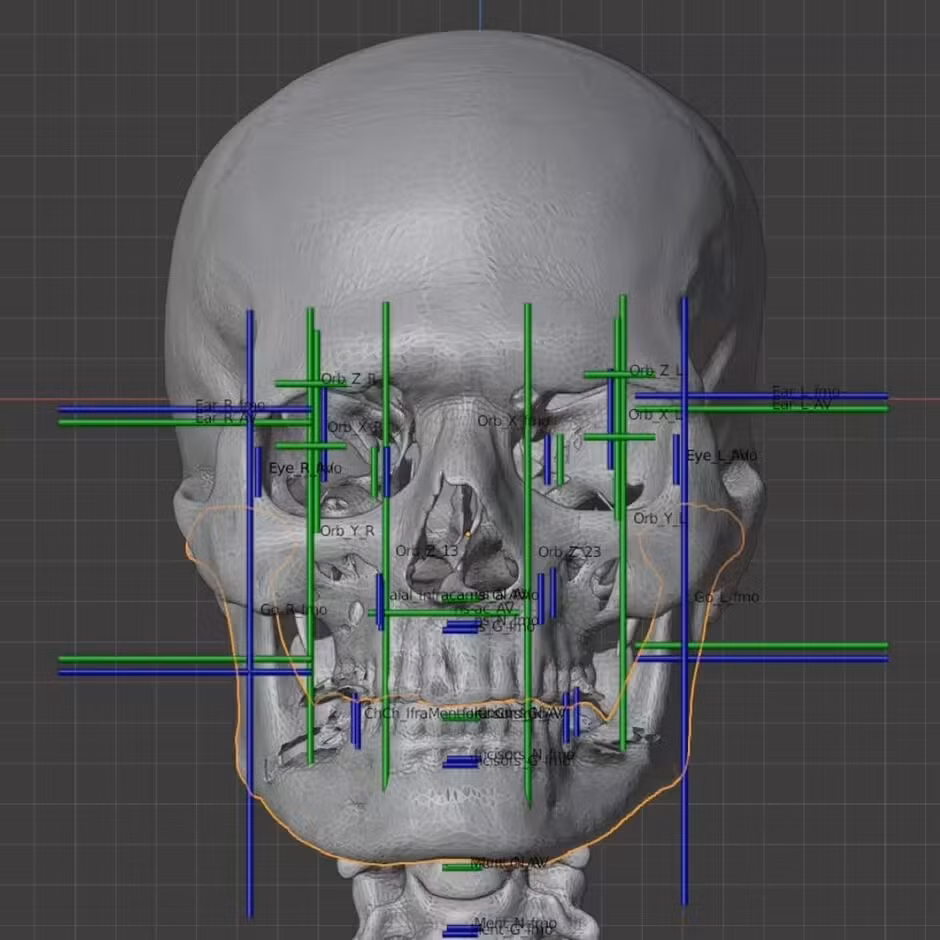Select the Orb_Z_L marker label

click(657, 371)
